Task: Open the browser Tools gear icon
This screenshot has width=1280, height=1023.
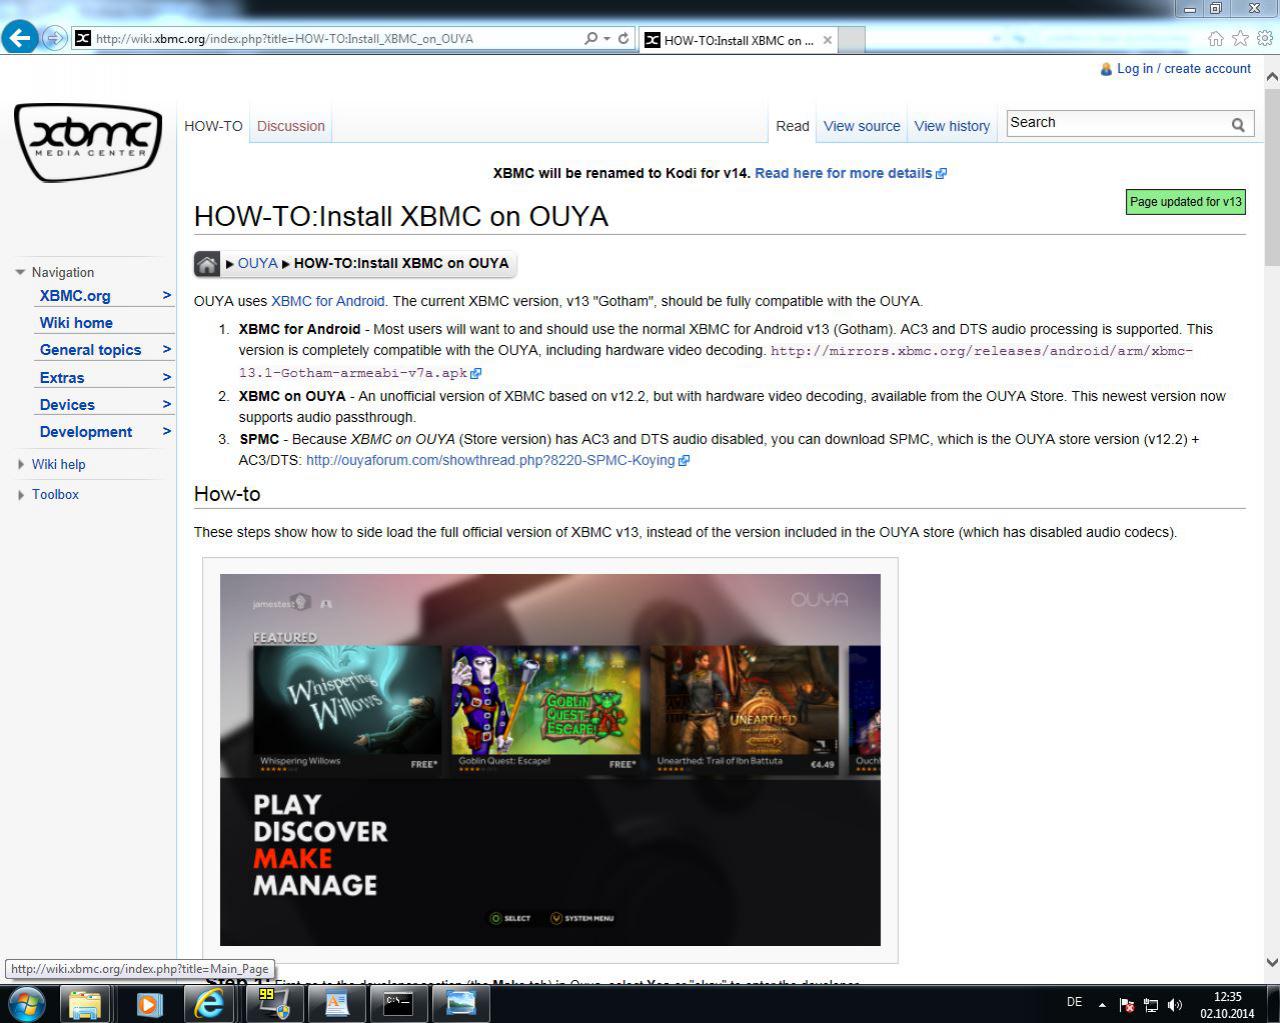Action: pyautogui.click(x=1265, y=38)
